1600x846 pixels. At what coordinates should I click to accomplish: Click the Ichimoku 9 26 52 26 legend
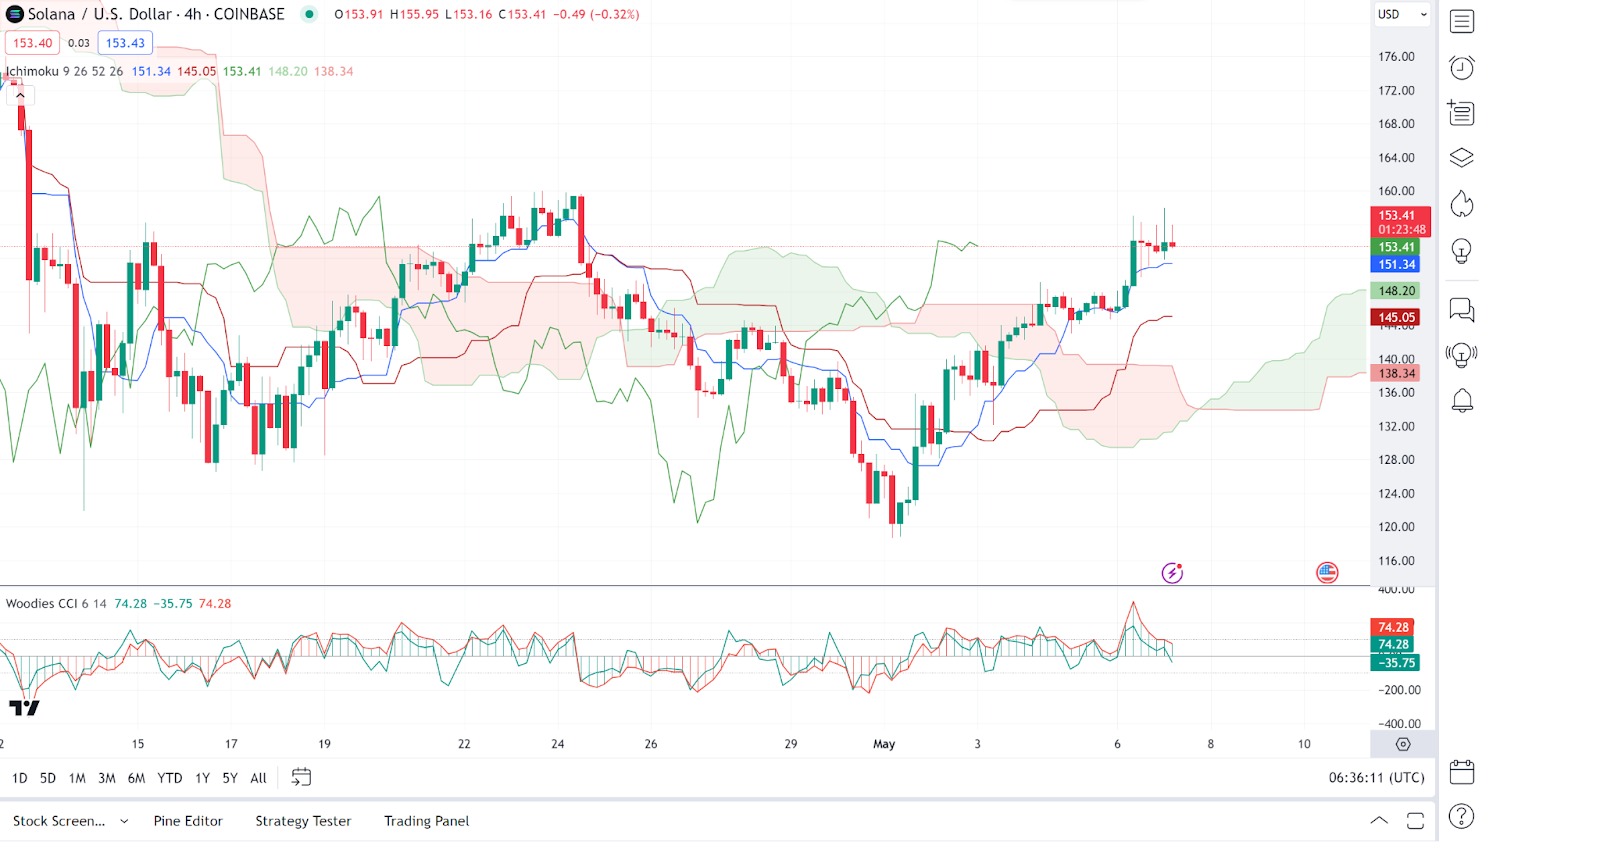tap(64, 71)
